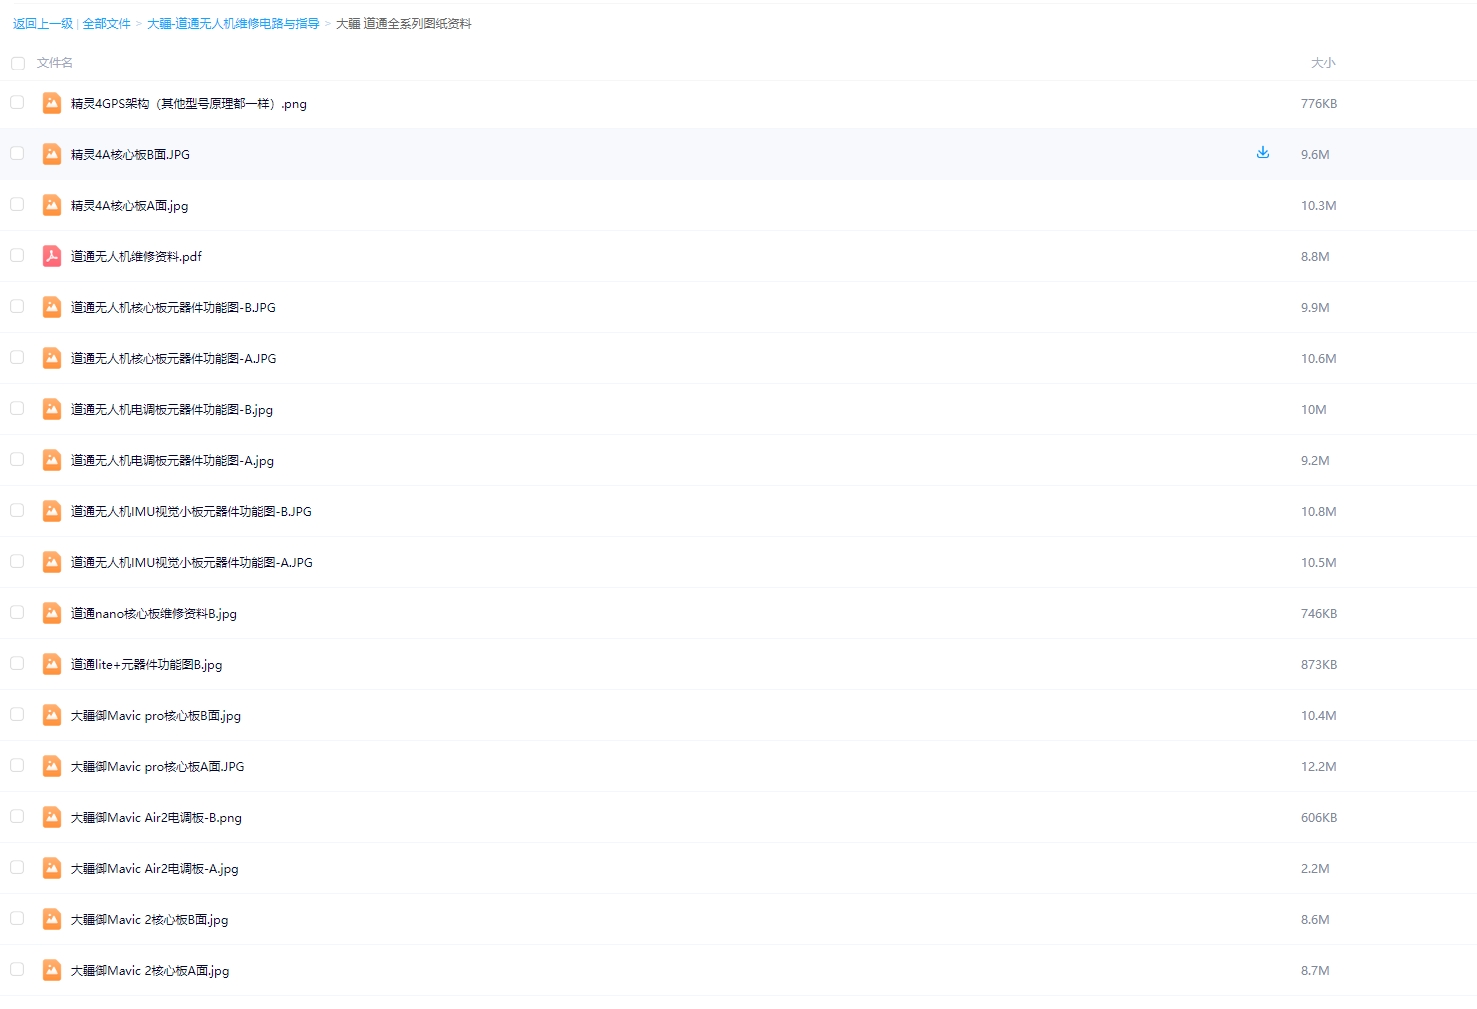The height and width of the screenshot is (1009, 1477).
Task: Click image icon of 精灵4A核心板A面.jpg
Action: coord(52,205)
